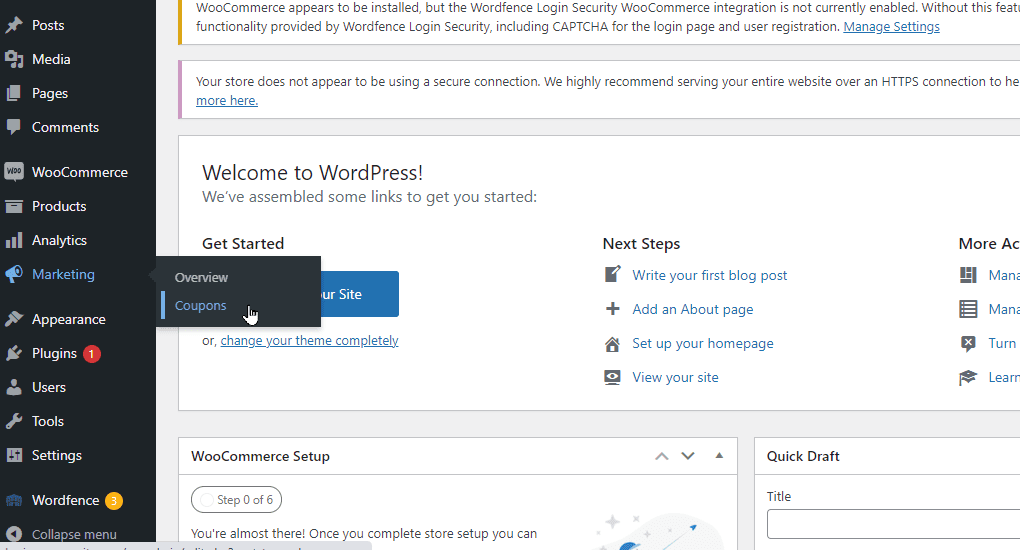Open the Tools menu item

pos(48,421)
